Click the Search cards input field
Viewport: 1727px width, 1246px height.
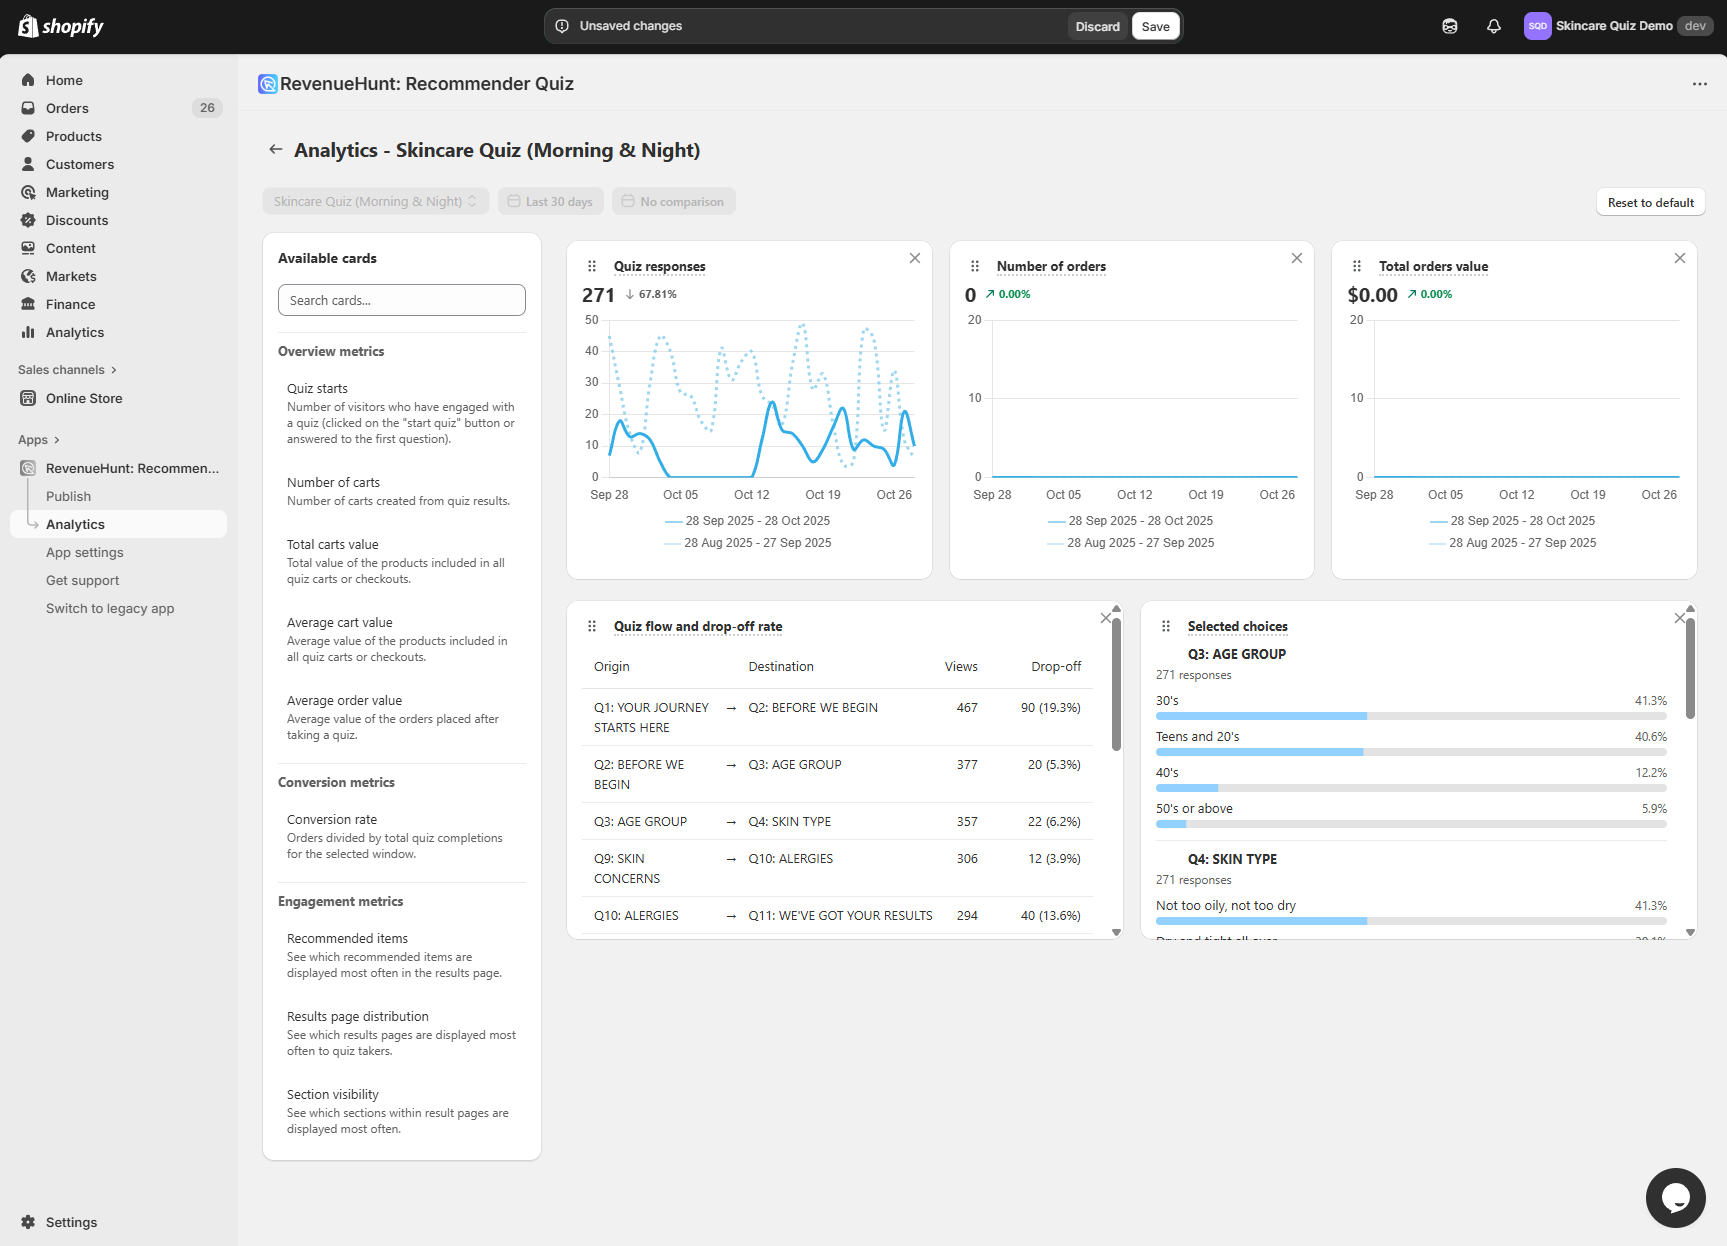pos(401,300)
